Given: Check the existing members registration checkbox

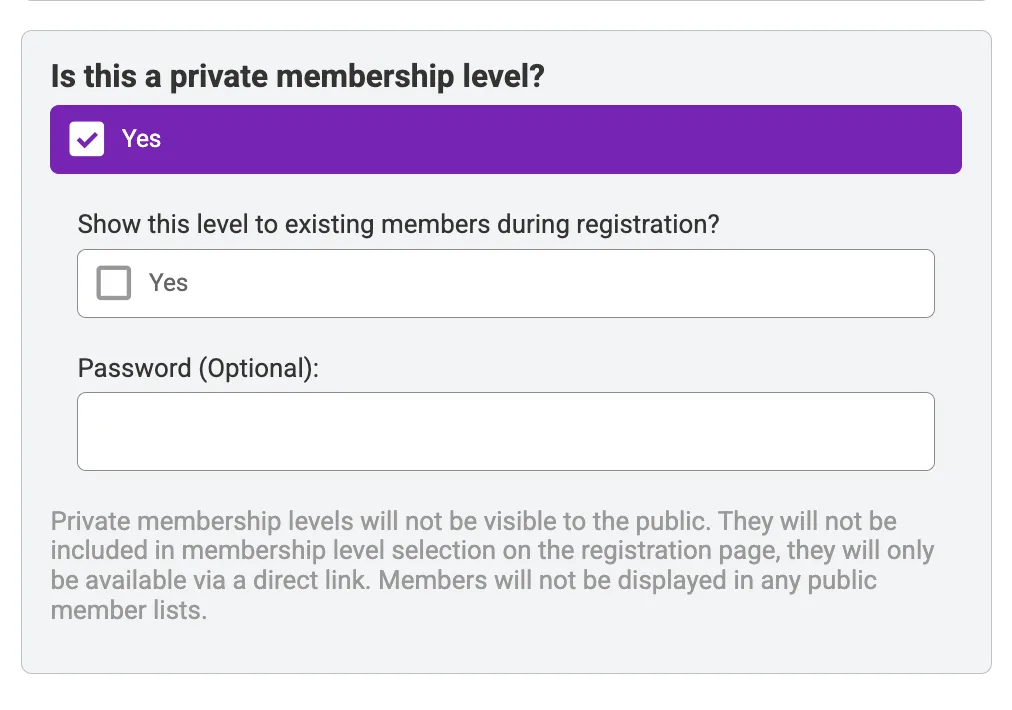Looking at the screenshot, I should click(x=113, y=283).
